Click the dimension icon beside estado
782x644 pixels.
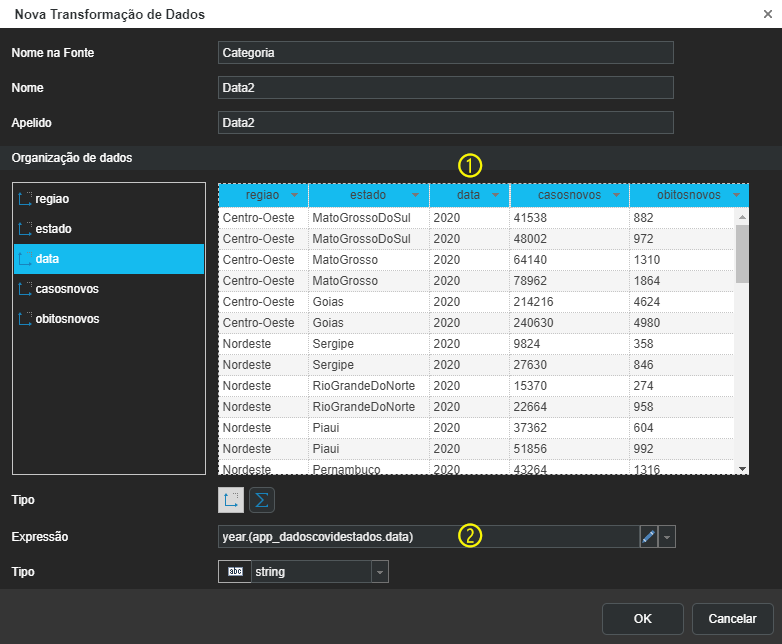[x=25, y=228]
